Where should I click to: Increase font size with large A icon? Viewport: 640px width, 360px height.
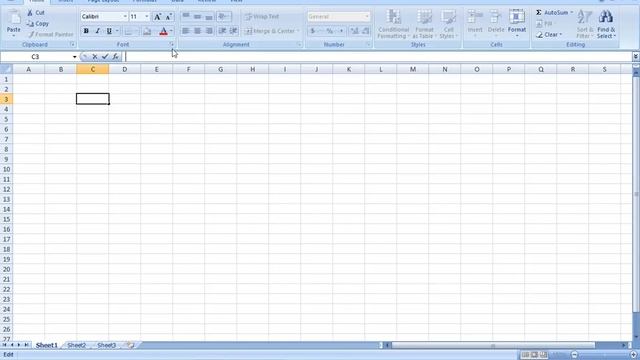[x=157, y=16]
